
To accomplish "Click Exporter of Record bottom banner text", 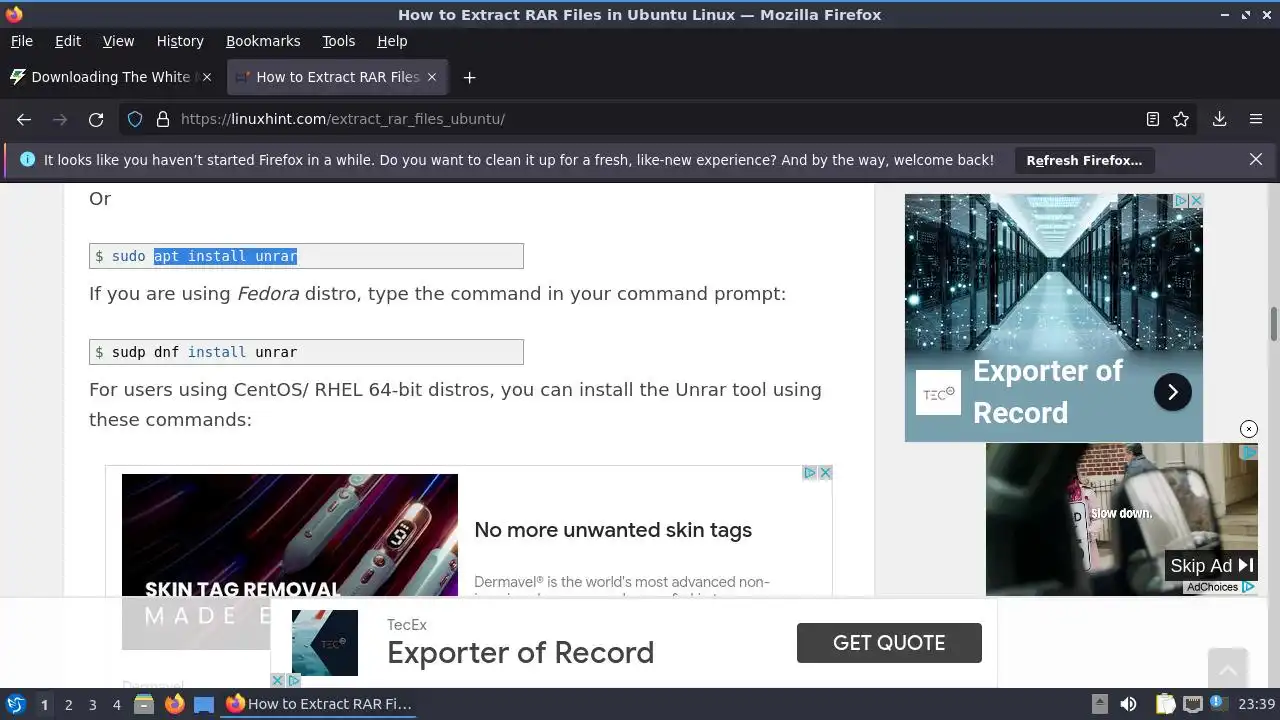I will coord(520,653).
